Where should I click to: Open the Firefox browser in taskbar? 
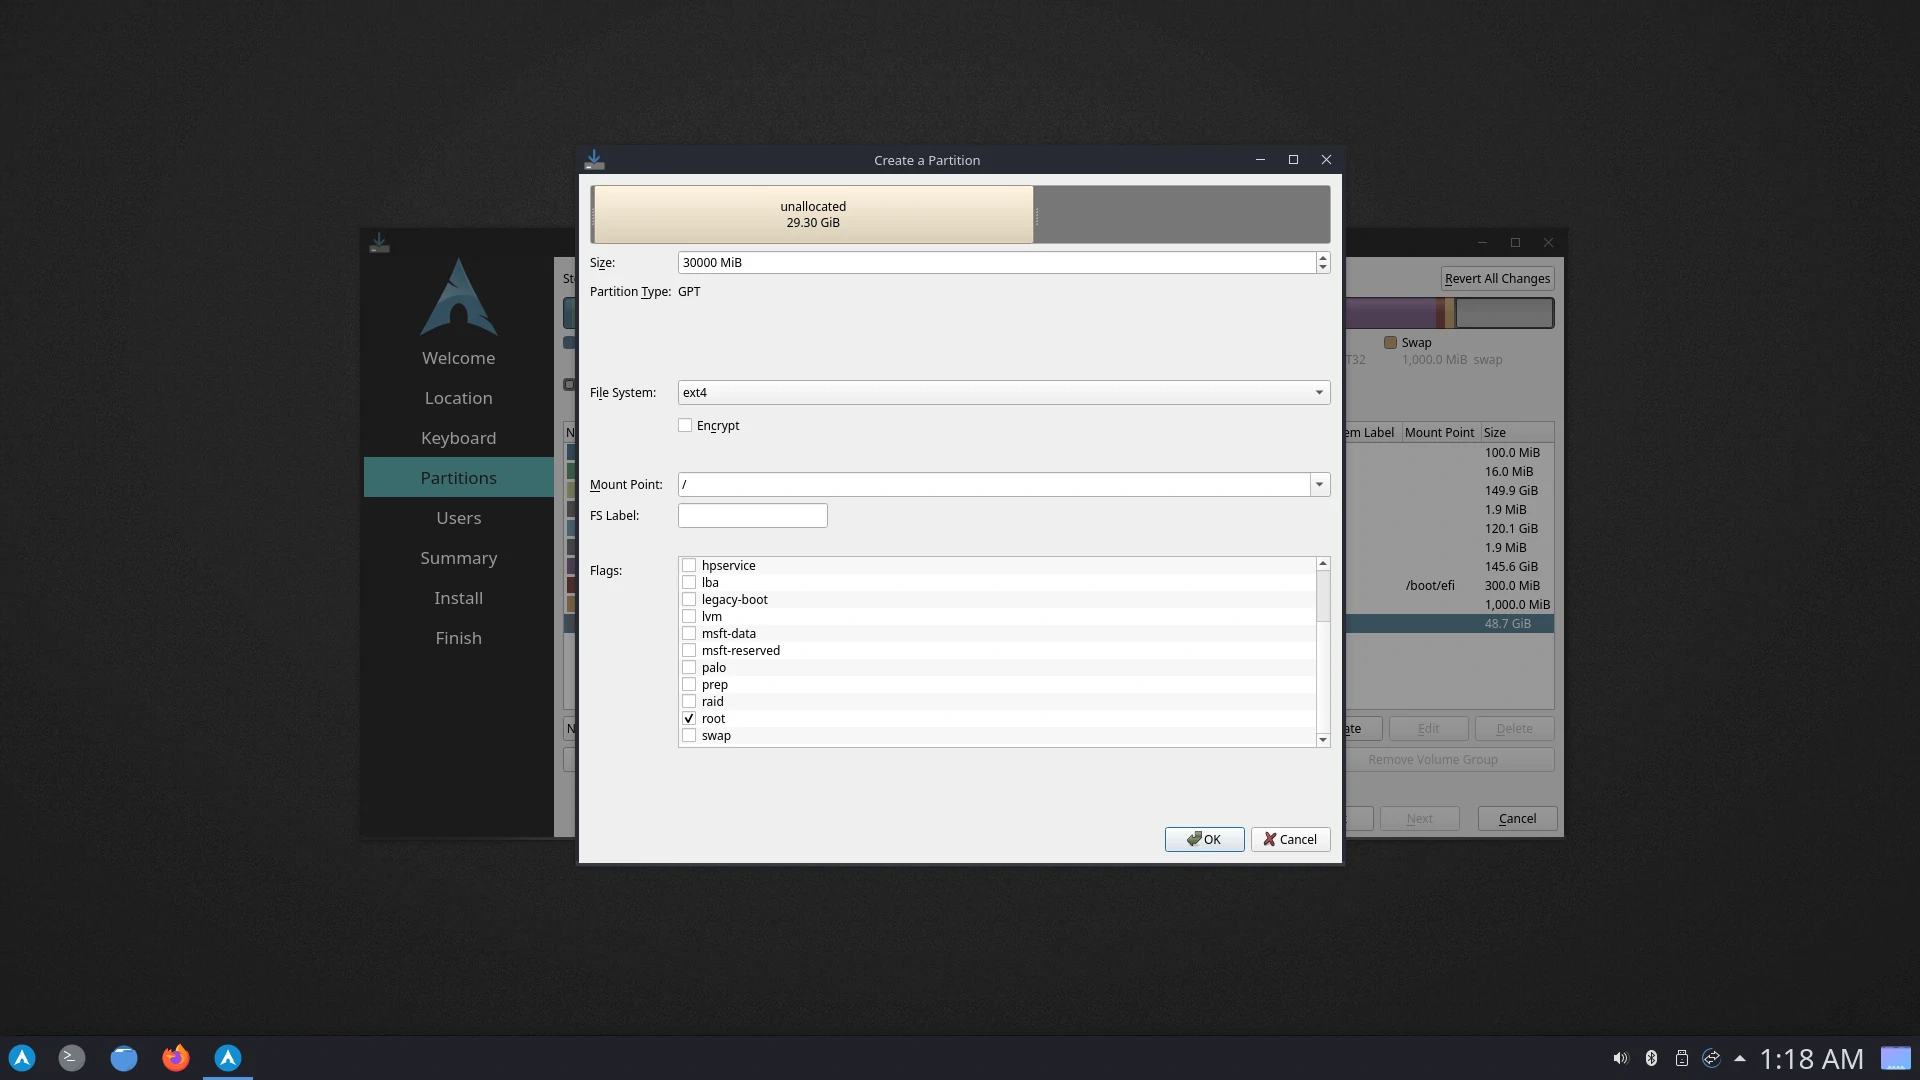176,1058
